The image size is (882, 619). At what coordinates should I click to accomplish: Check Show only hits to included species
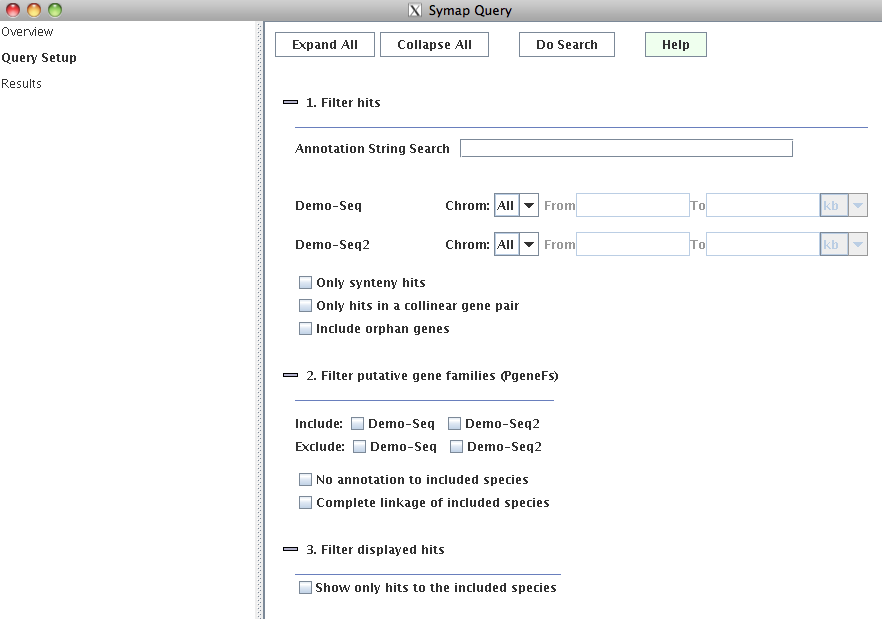[x=305, y=587]
